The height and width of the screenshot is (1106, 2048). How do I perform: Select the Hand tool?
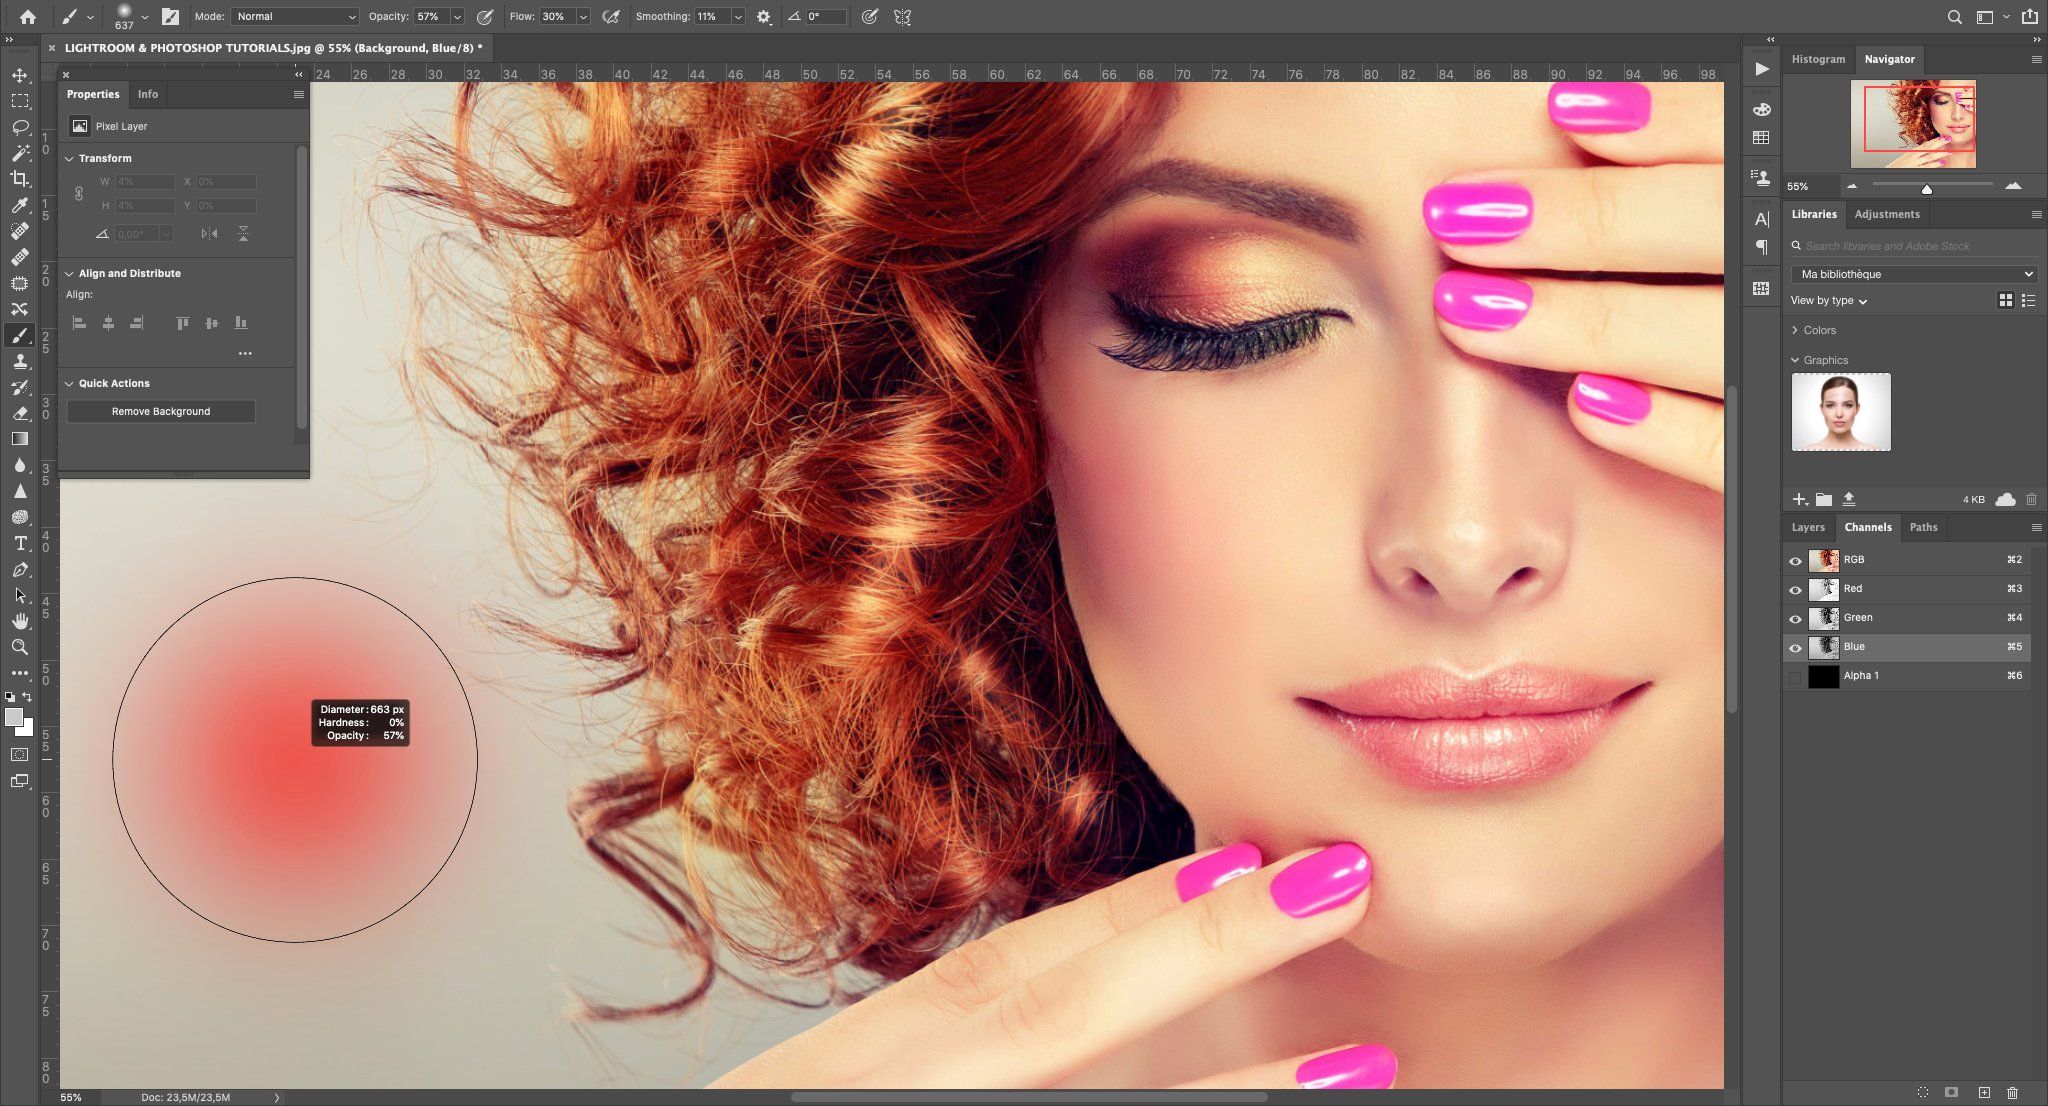coord(19,621)
